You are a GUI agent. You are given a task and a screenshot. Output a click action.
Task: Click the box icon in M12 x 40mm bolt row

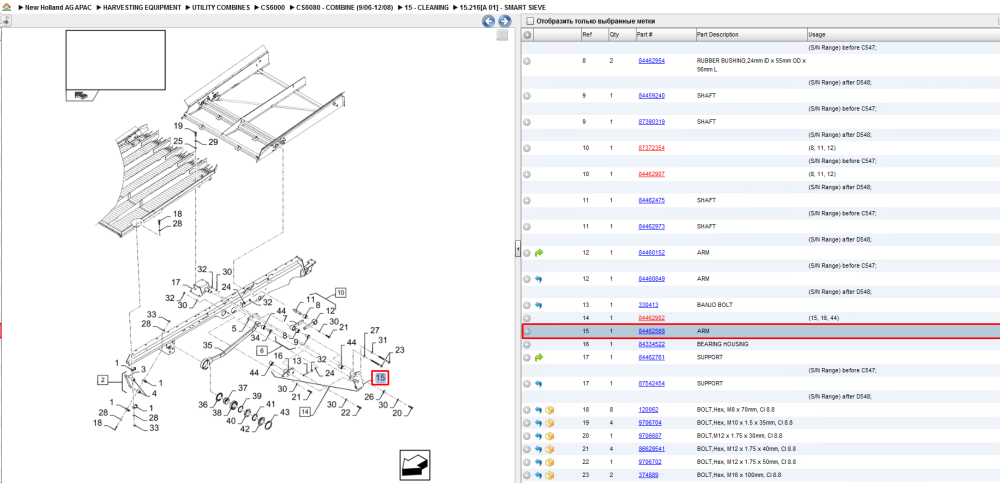tap(549, 449)
